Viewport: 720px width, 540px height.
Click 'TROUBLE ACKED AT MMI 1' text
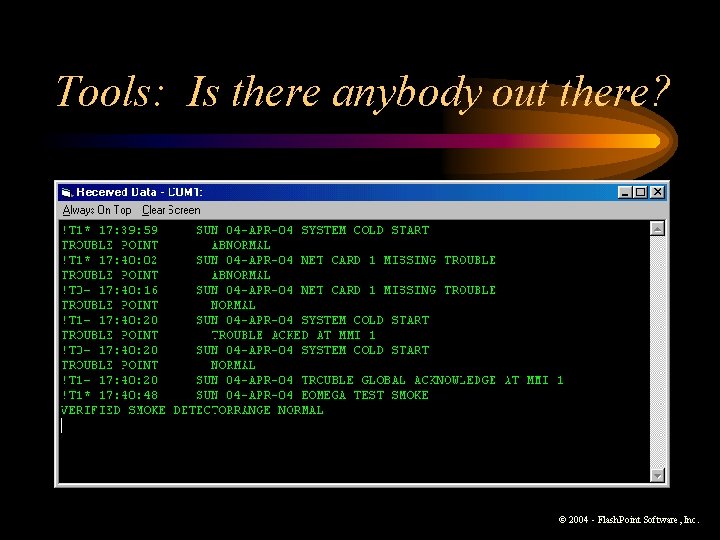click(293, 335)
